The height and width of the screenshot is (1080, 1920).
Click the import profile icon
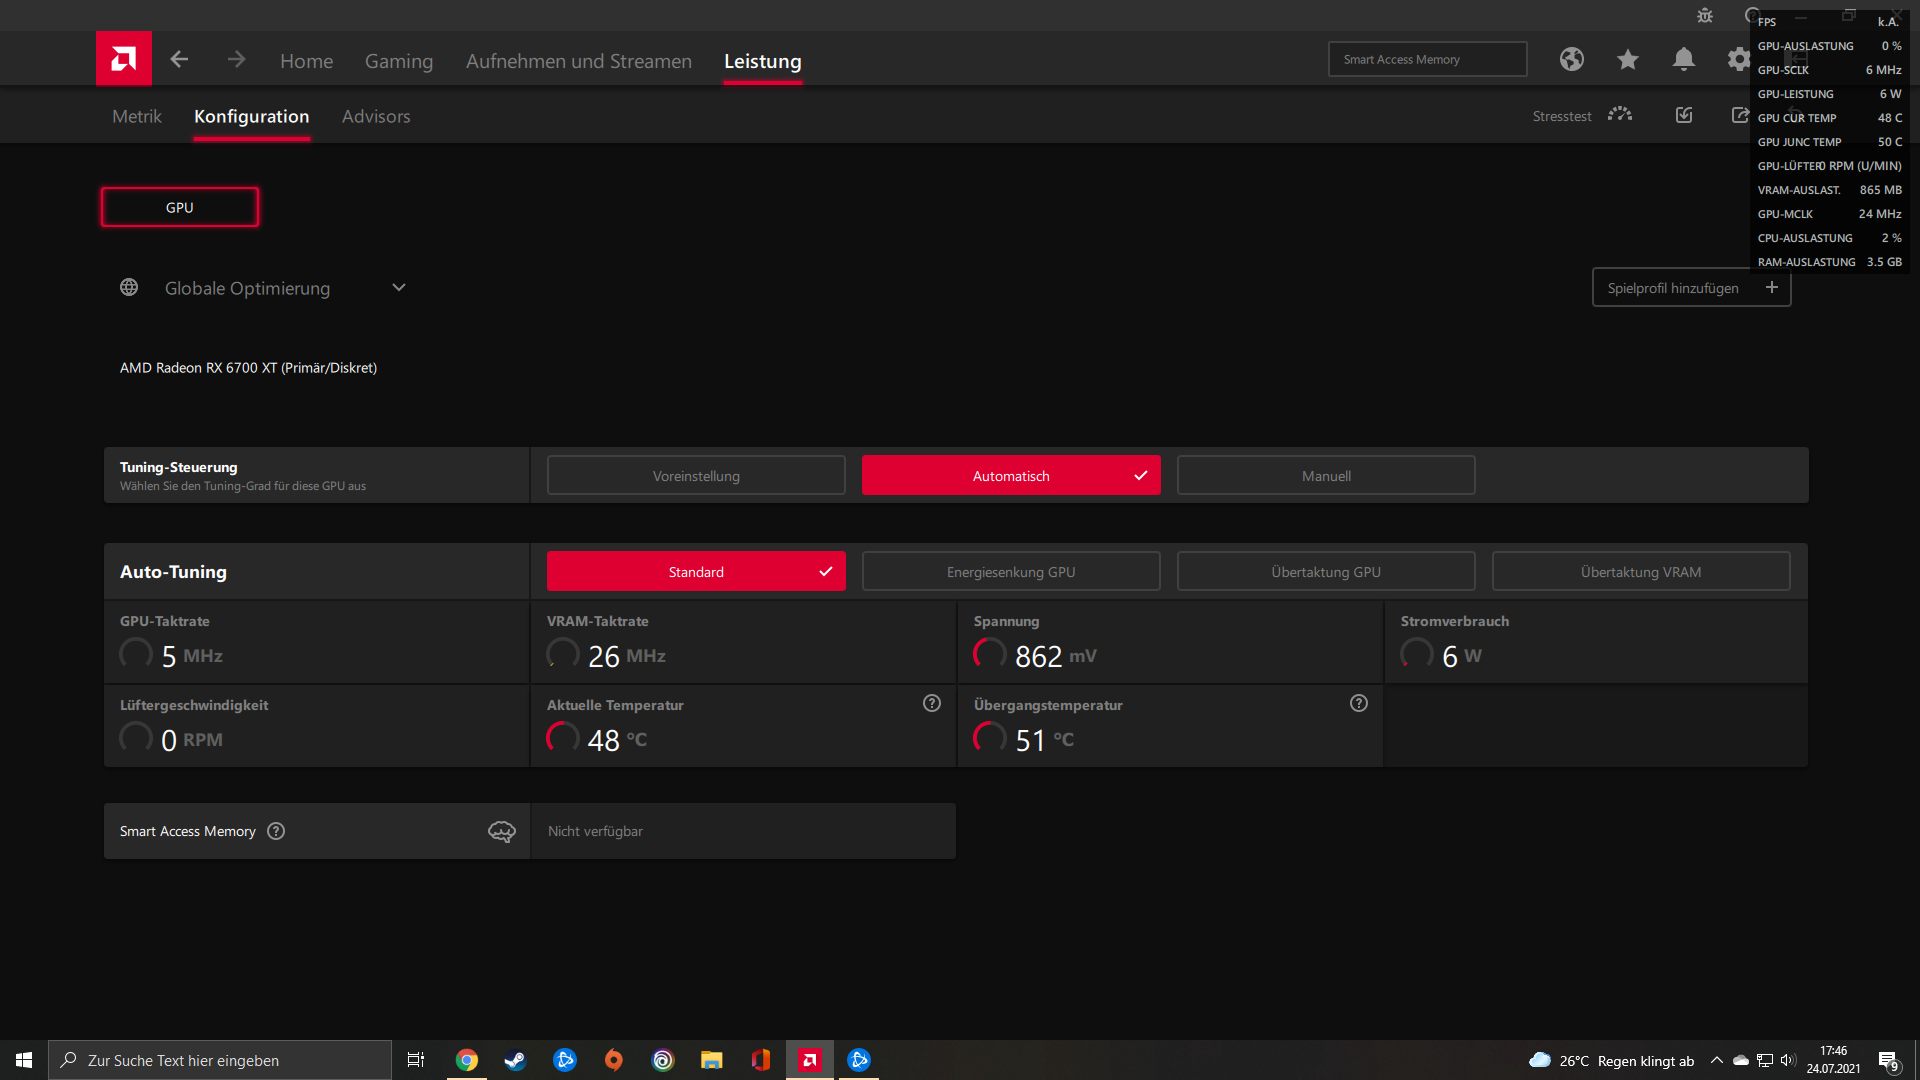[x=1684, y=115]
